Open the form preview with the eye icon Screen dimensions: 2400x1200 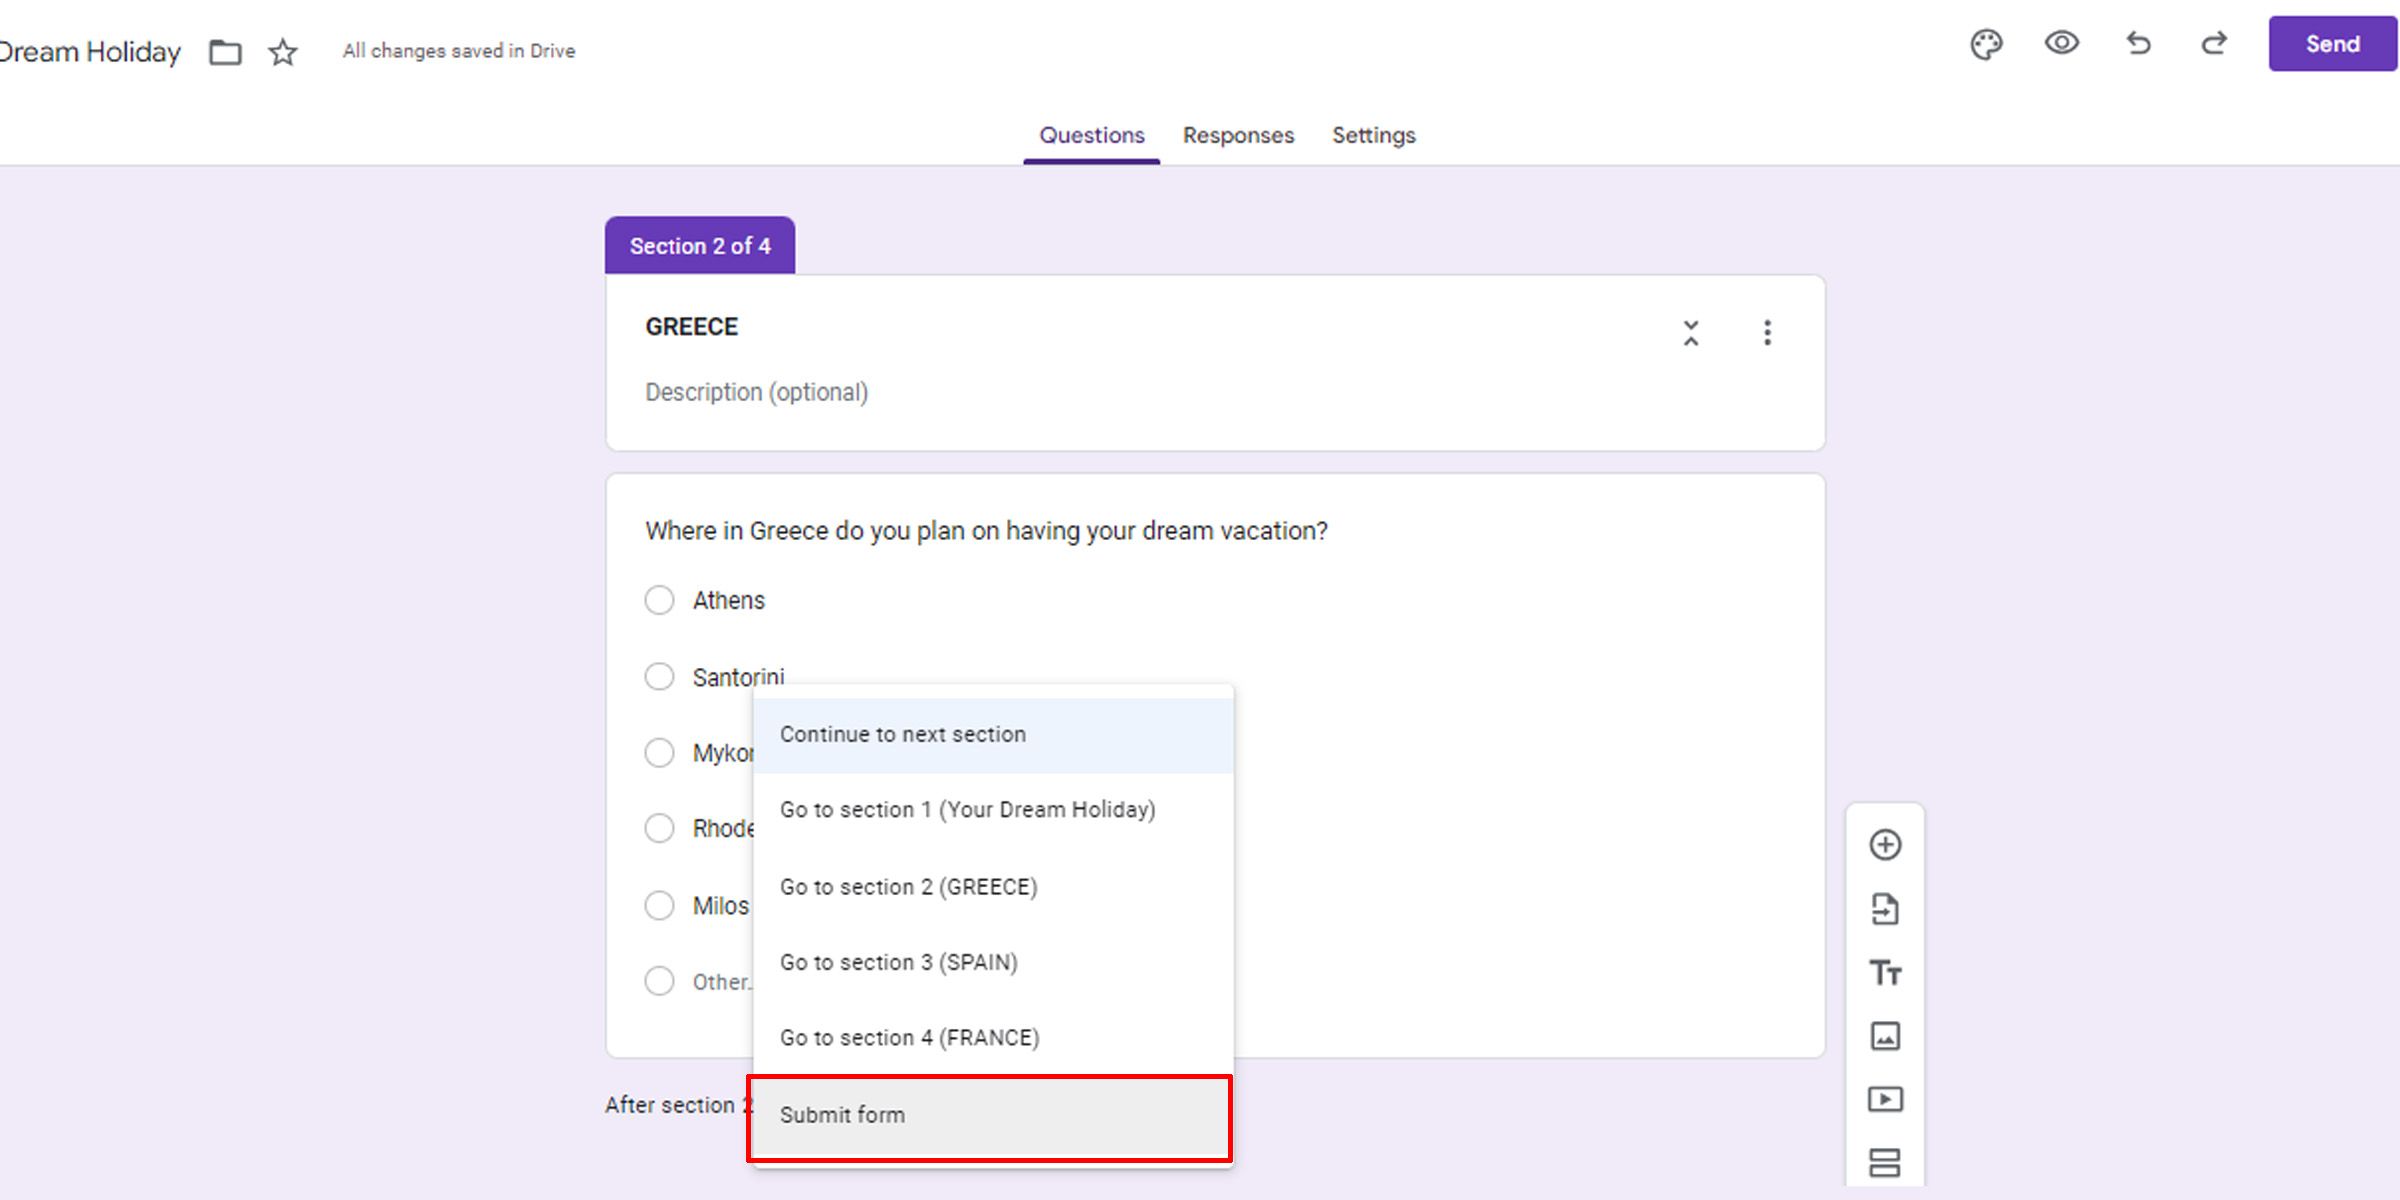2062,44
